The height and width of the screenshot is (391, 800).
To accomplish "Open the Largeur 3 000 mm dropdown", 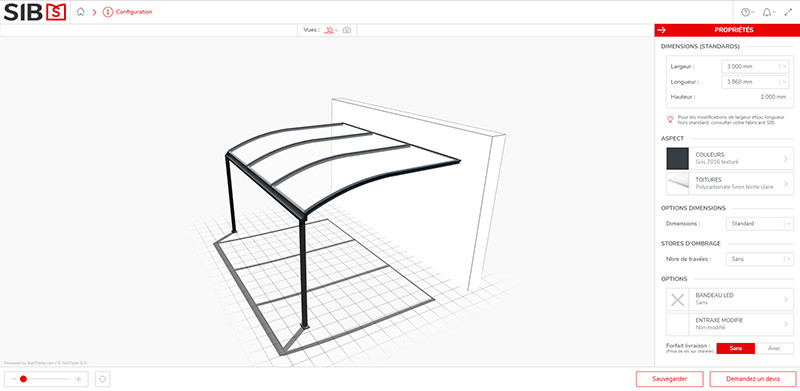I will pyautogui.click(x=755, y=66).
